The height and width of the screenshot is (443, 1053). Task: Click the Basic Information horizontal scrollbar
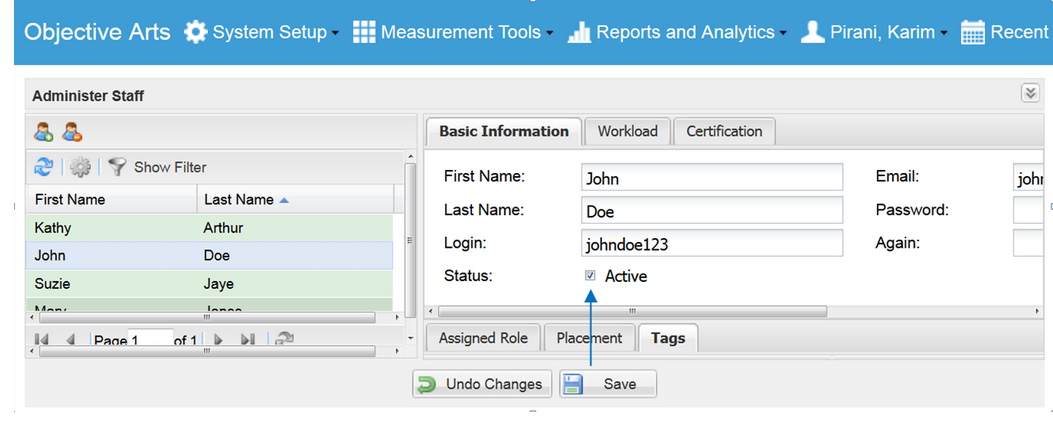click(x=632, y=311)
